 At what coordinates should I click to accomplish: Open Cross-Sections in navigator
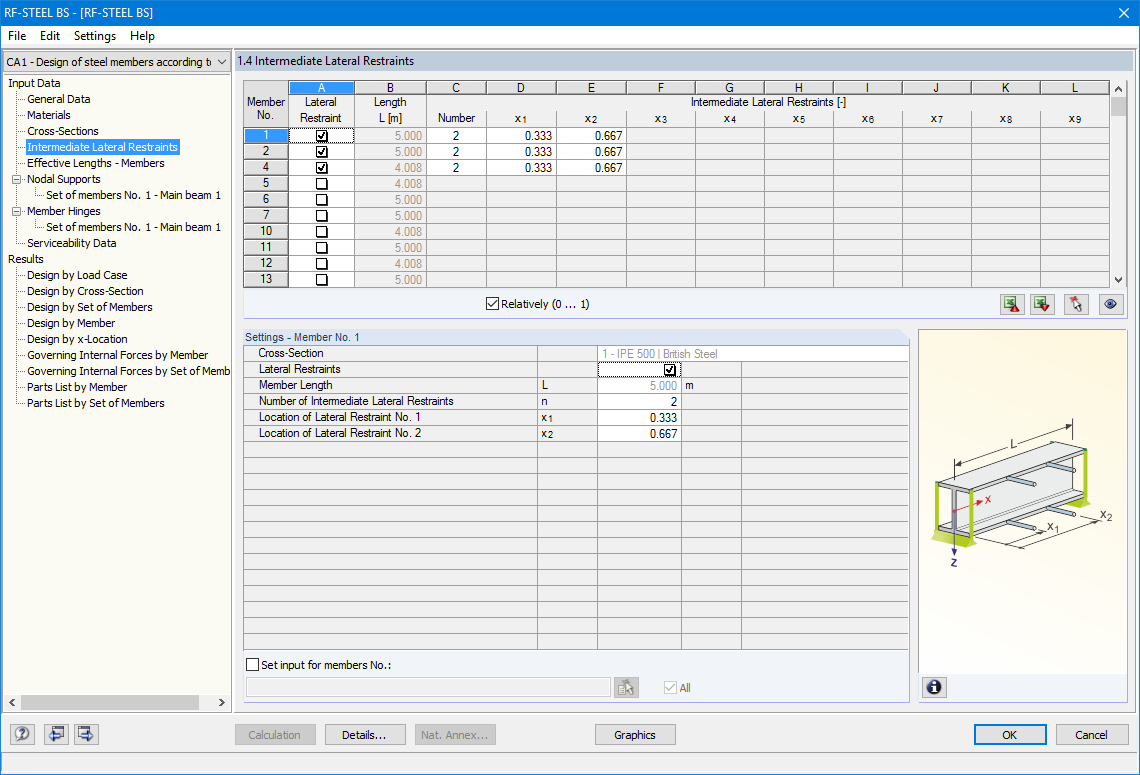[63, 131]
